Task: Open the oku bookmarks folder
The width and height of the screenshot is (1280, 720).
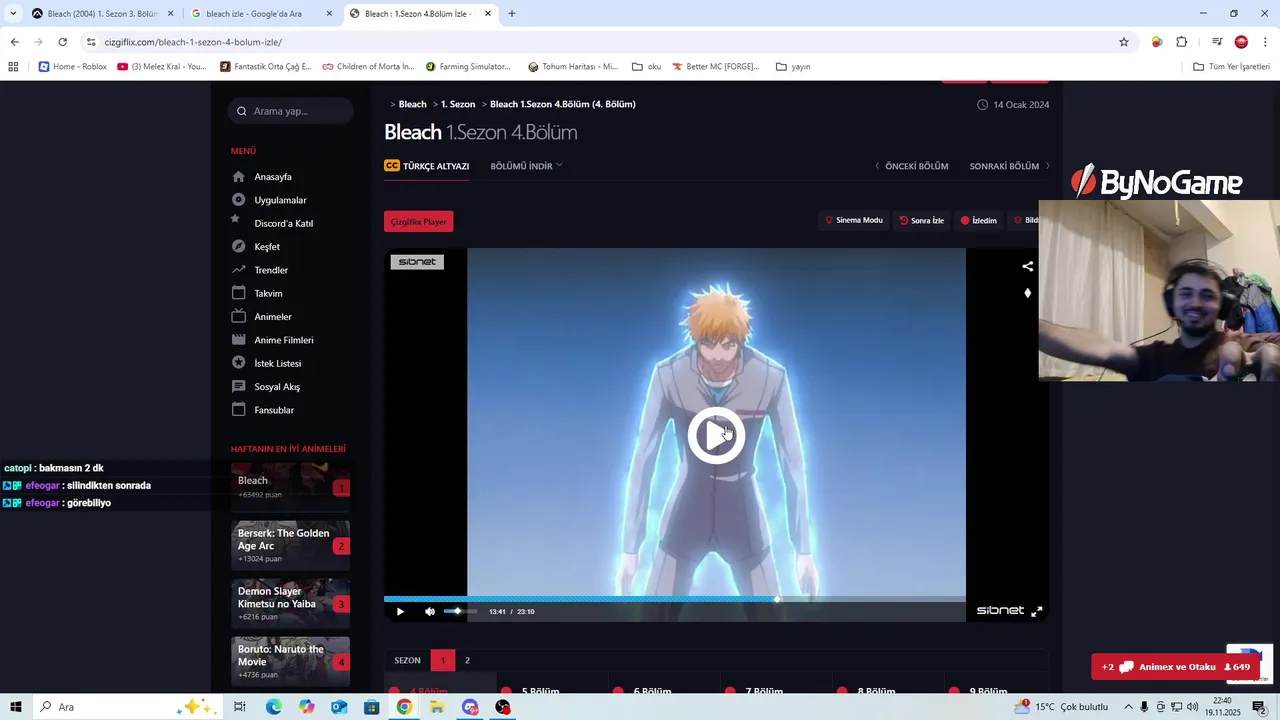Action: pos(647,67)
